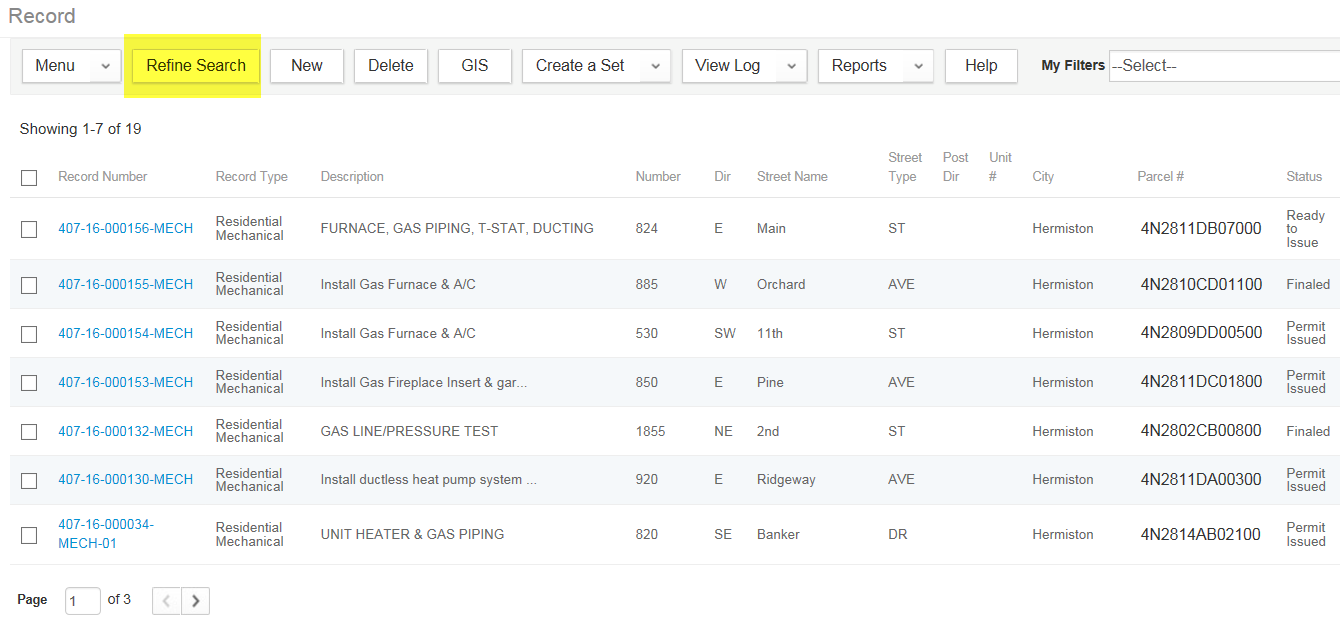Tick the select-all checkbox in header
The height and width of the screenshot is (620, 1340).
[x=29, y=178]
